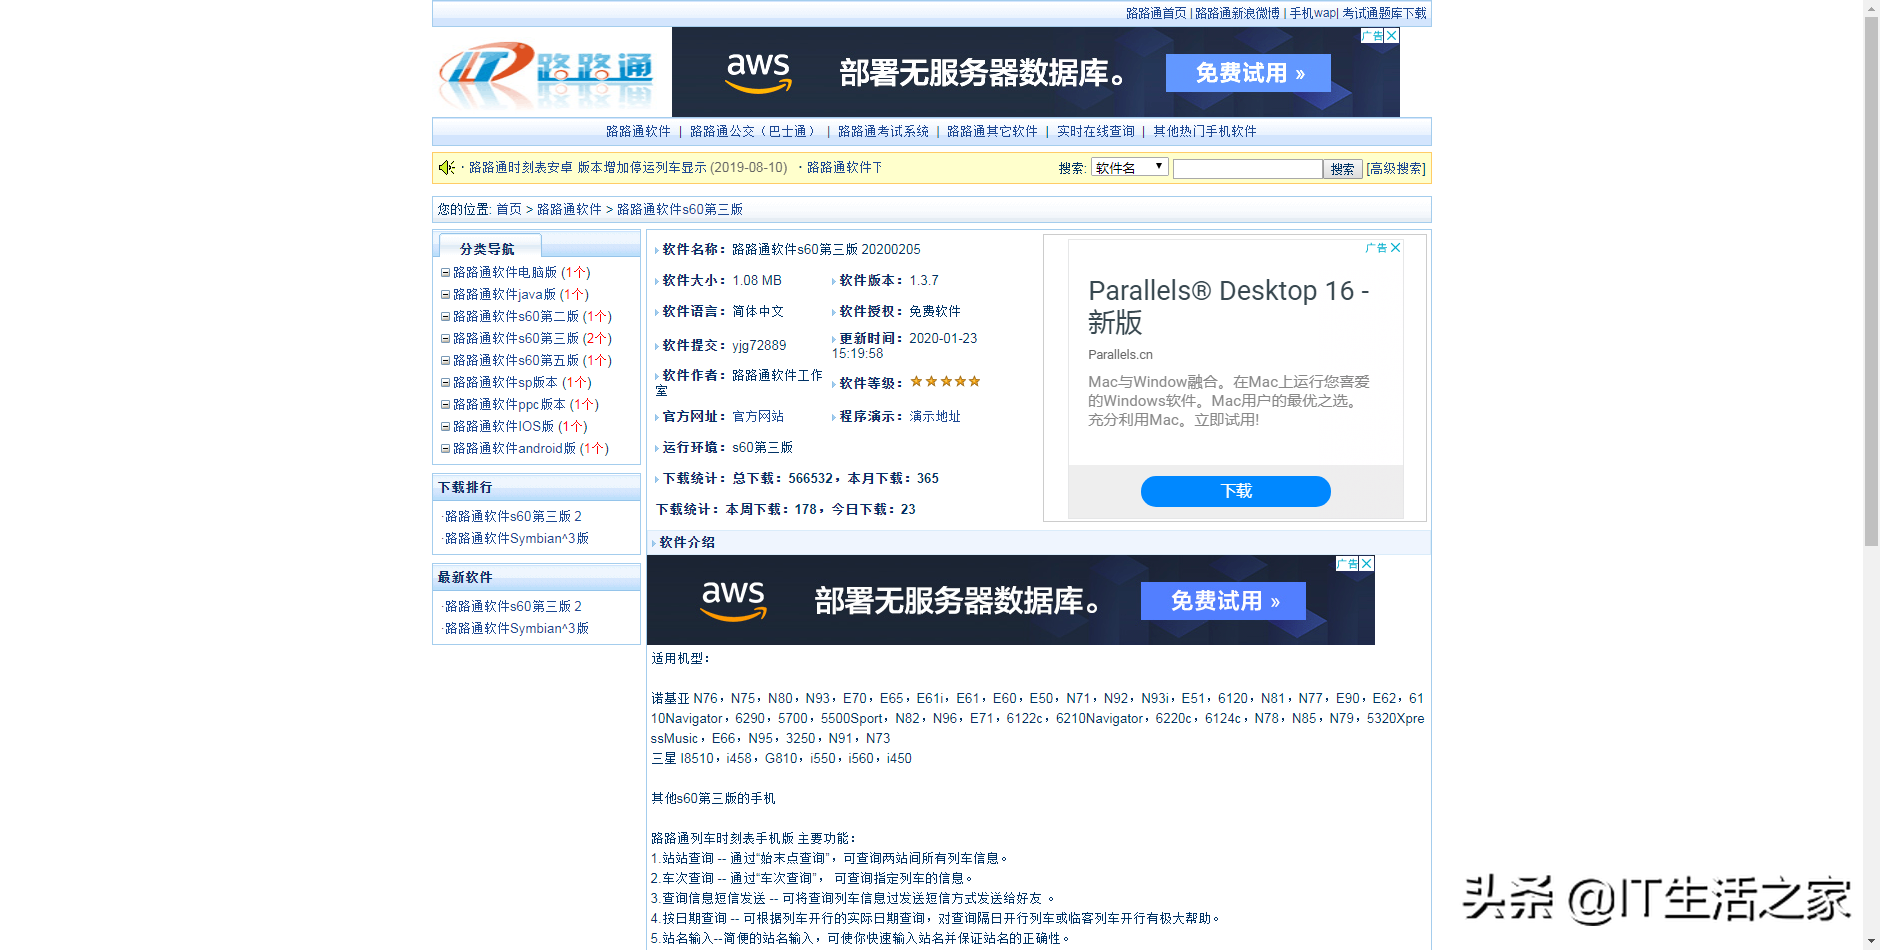Toggle the 路路通软件s60第三版 tree icon
This screenshot has height=950, width=1880.
pos(445,338)
